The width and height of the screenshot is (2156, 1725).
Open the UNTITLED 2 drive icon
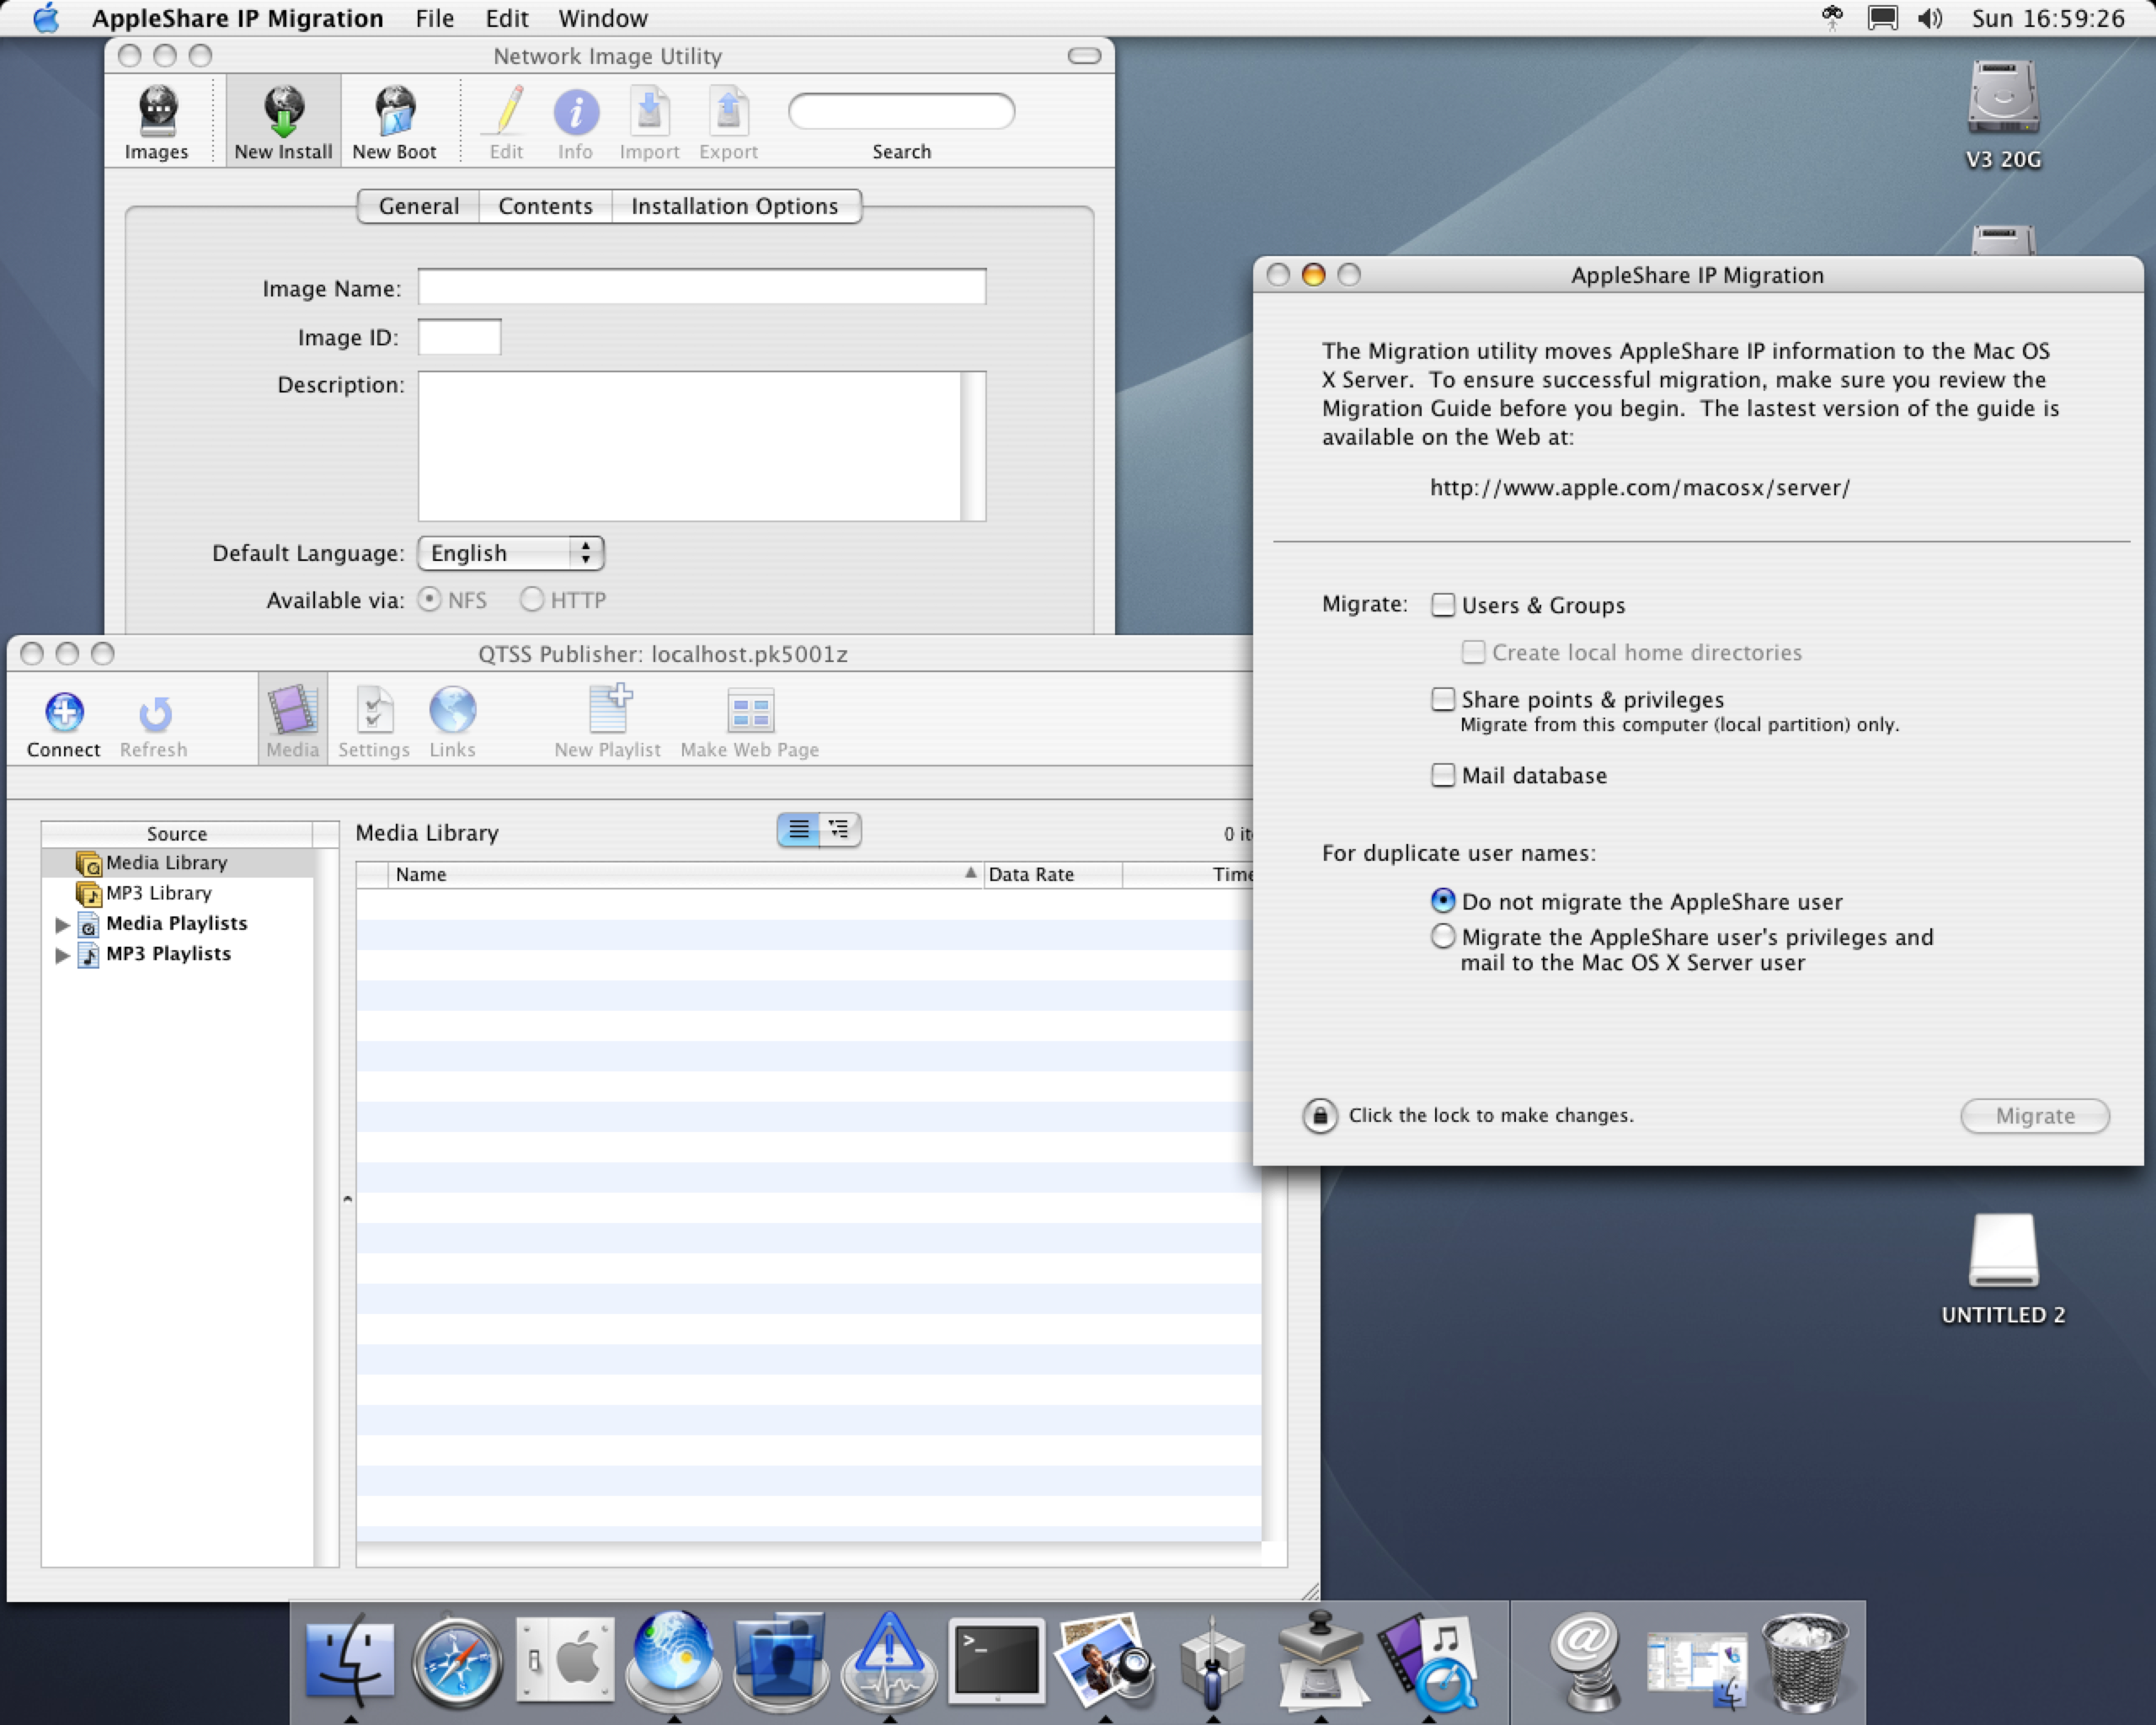point(2003,1268)
